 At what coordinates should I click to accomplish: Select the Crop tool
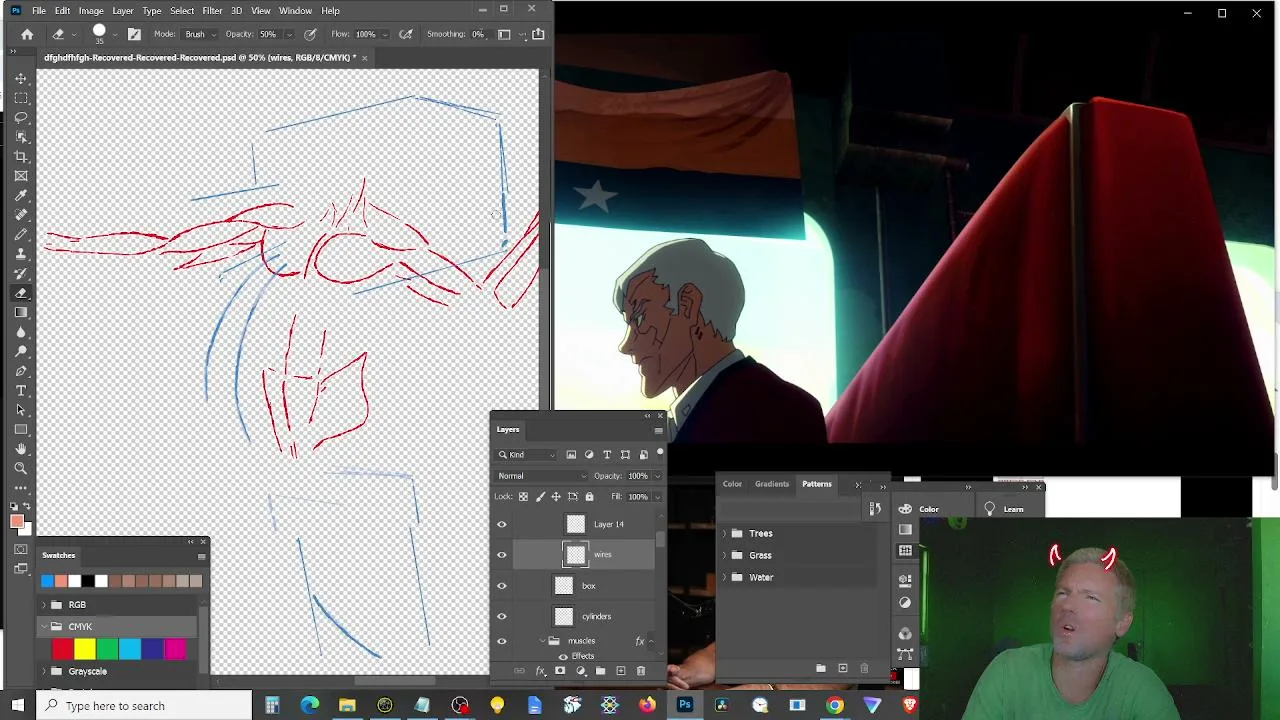[21, 156]
